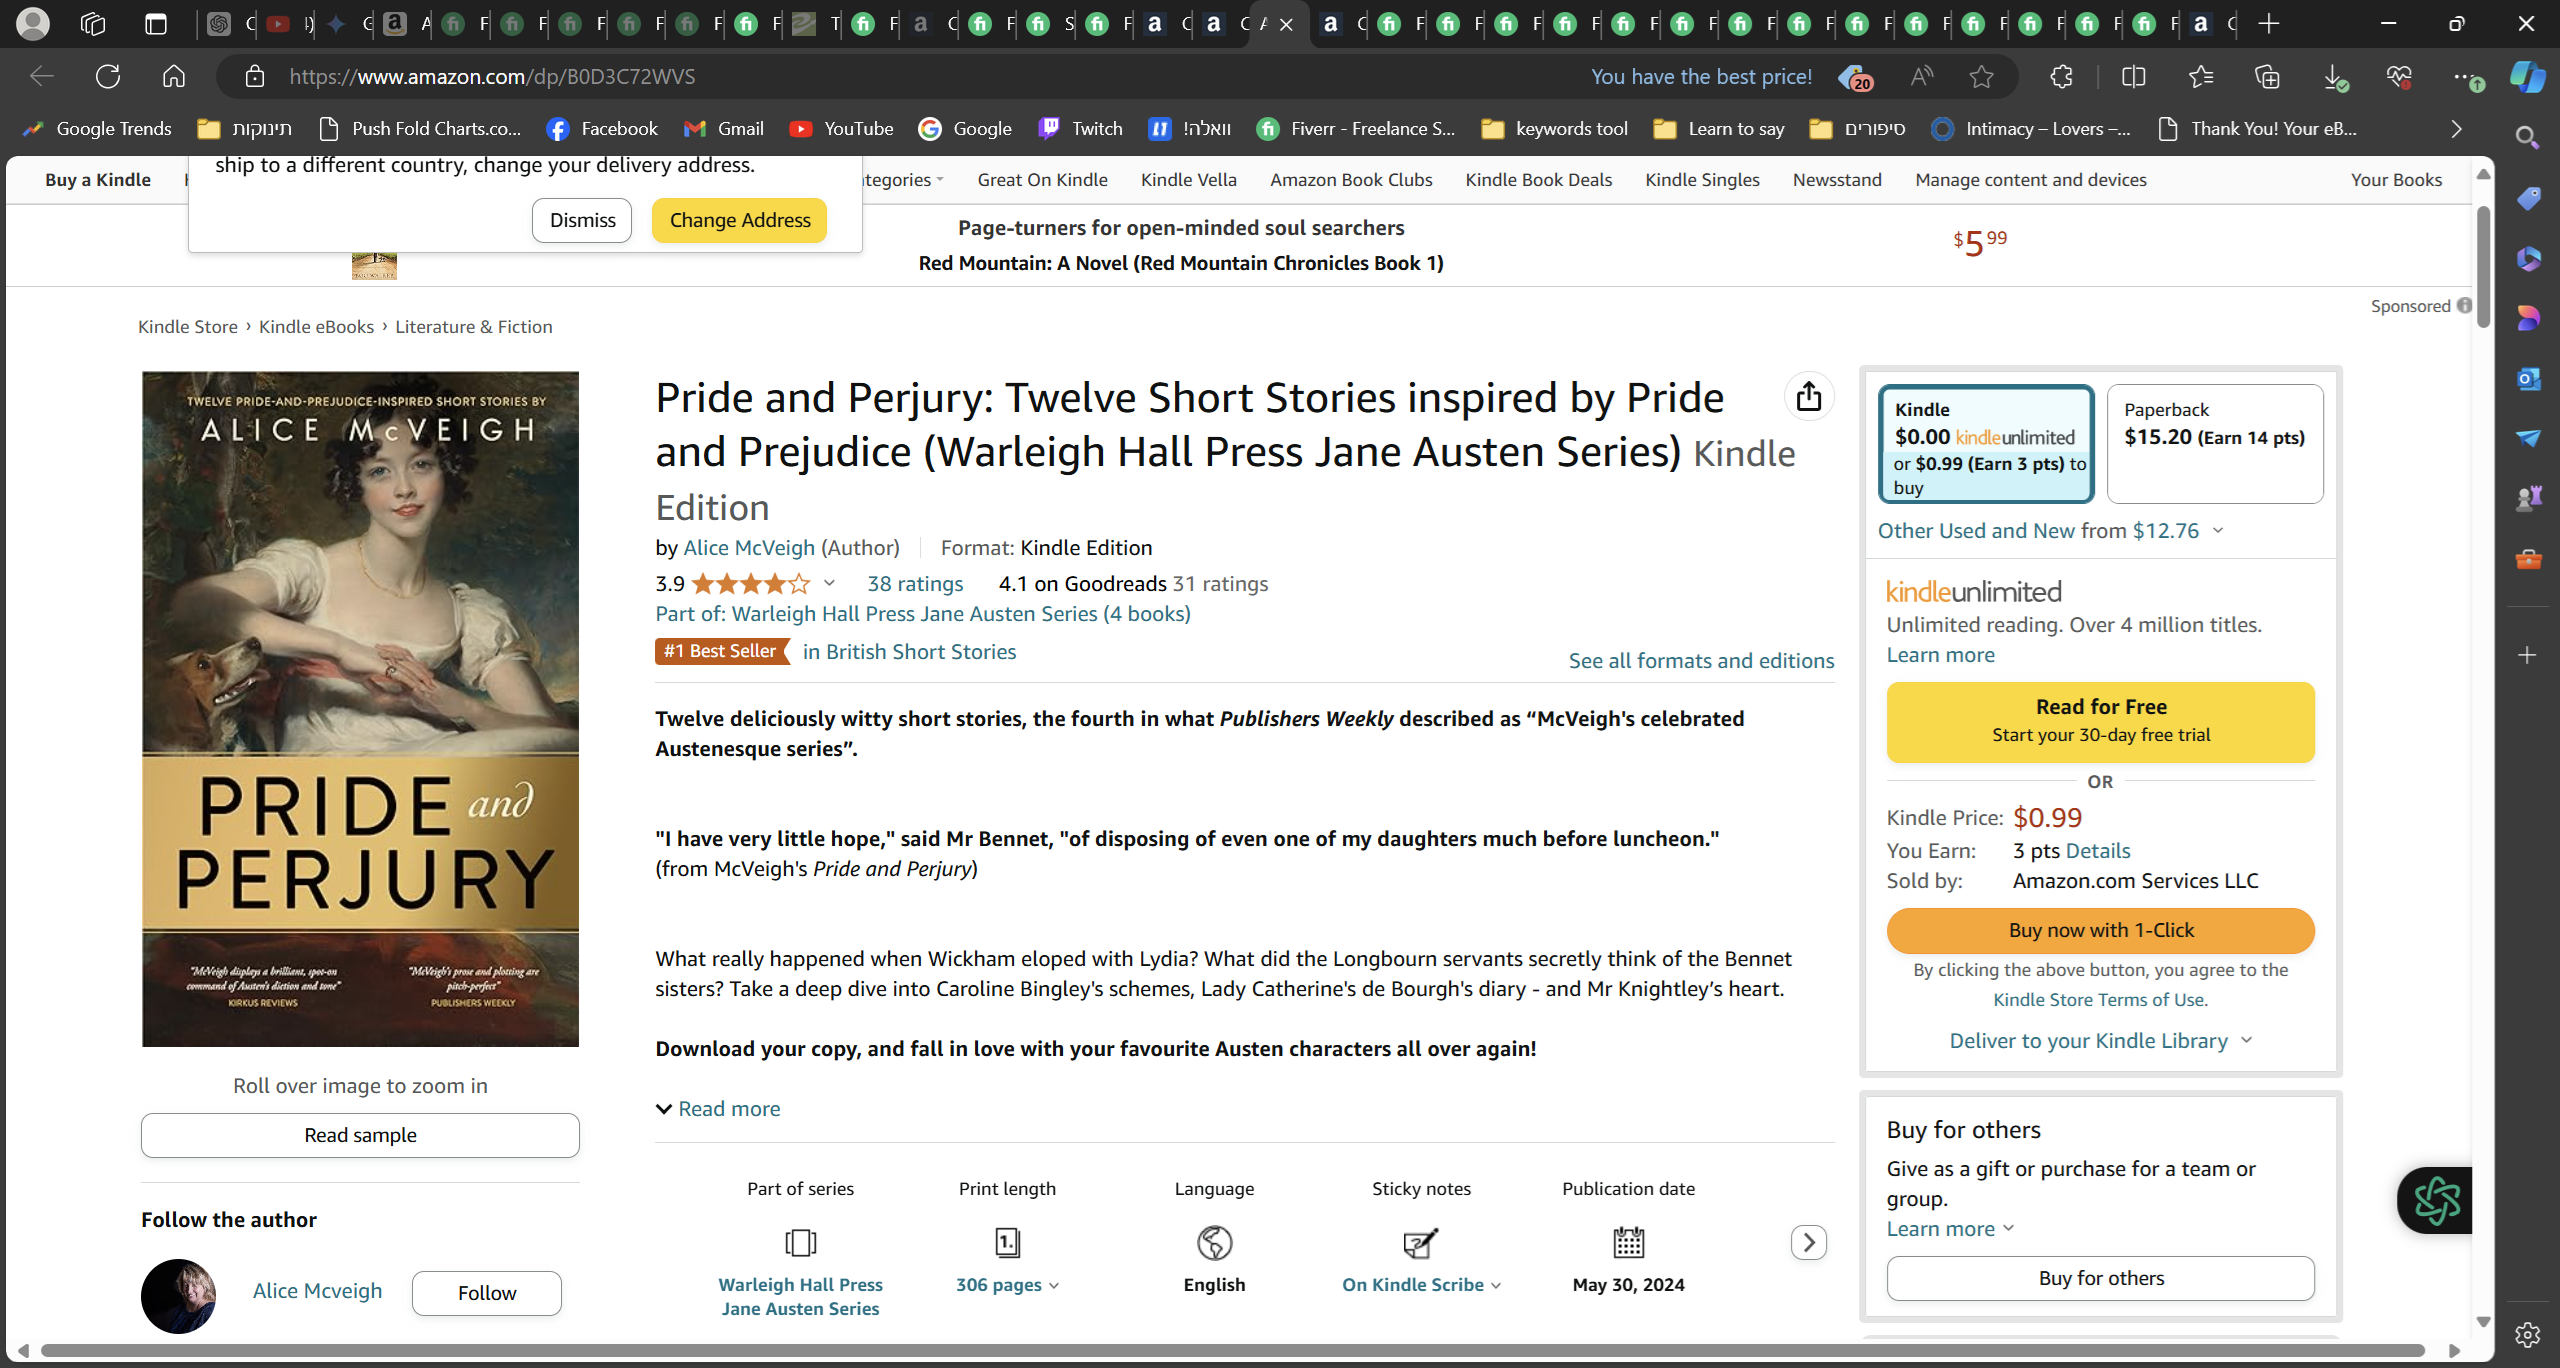
Task: Open the shopping coupons tag icon with badge 20
Action: pos(1854,77)
